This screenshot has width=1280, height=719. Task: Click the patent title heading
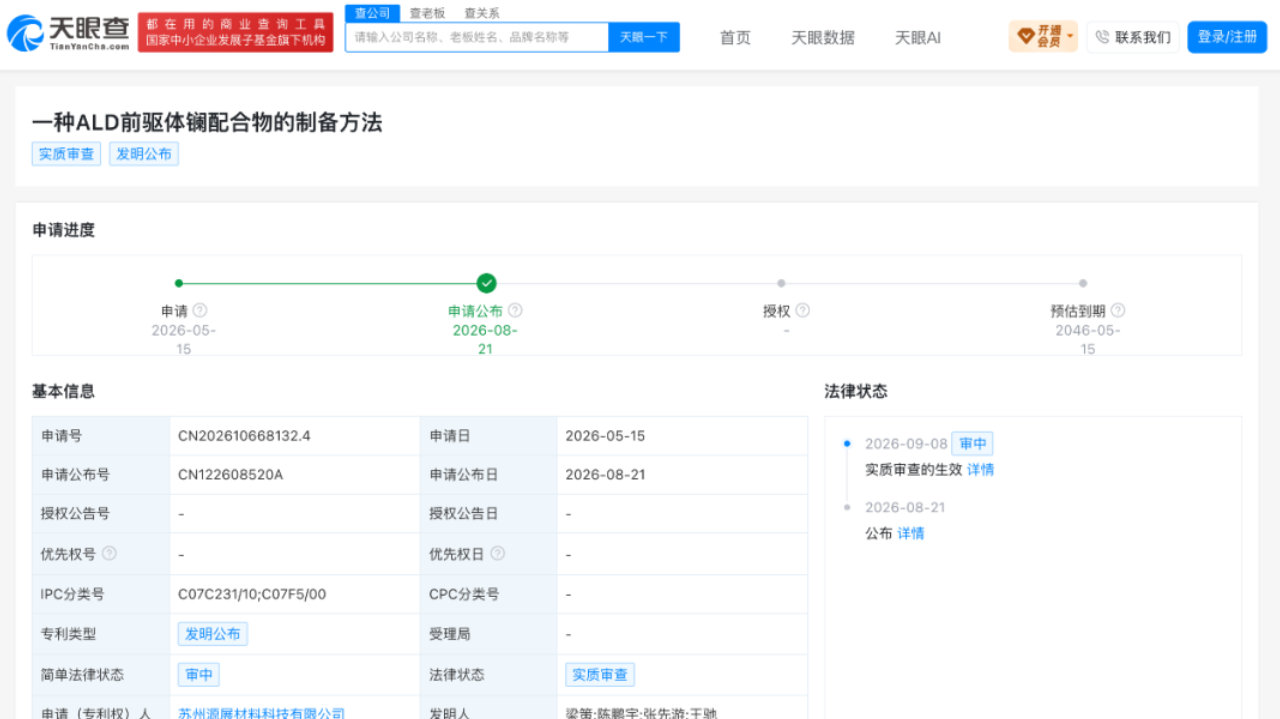(207, 123)
